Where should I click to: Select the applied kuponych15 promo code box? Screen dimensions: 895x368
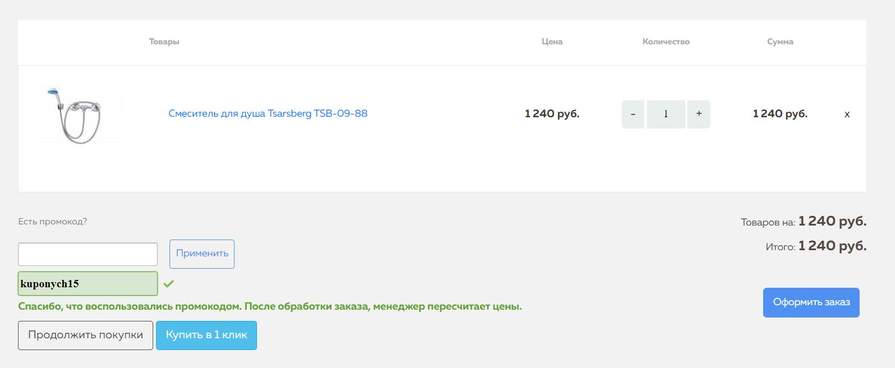click(x=88, y=284)
